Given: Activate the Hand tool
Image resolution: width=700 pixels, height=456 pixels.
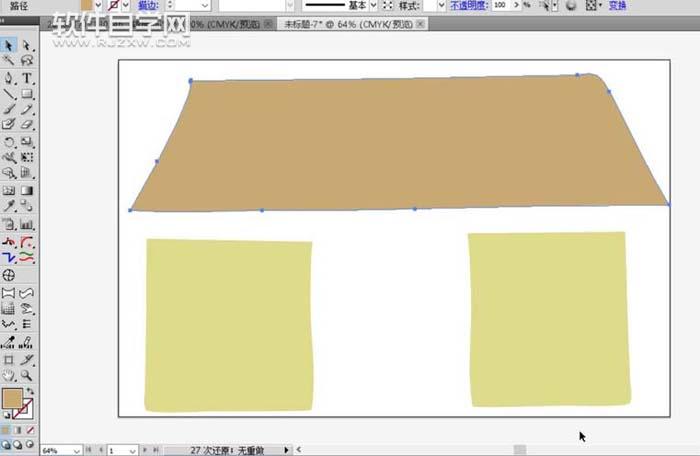Looking at the screenshot, I should coord(8,375).
